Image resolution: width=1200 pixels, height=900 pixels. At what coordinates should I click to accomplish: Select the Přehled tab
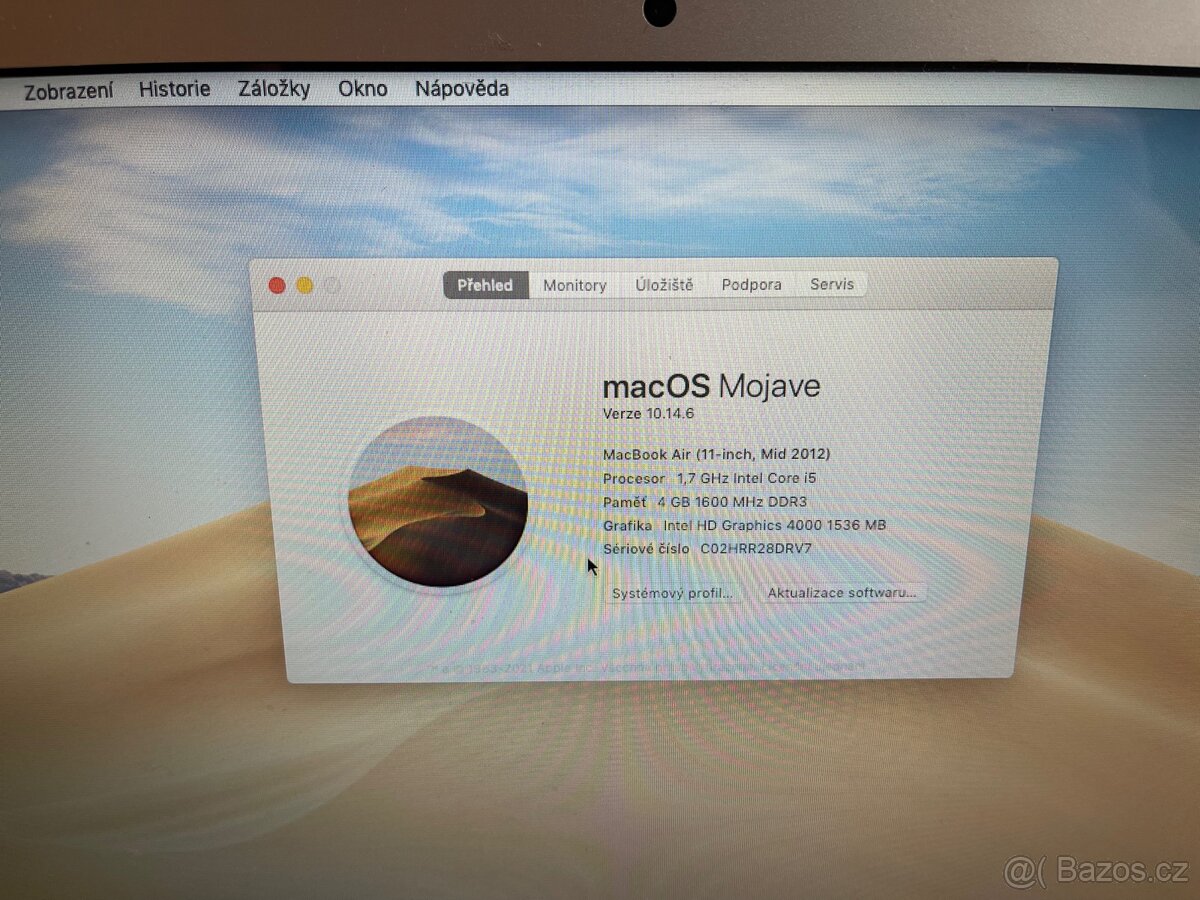tap(484, 285)
